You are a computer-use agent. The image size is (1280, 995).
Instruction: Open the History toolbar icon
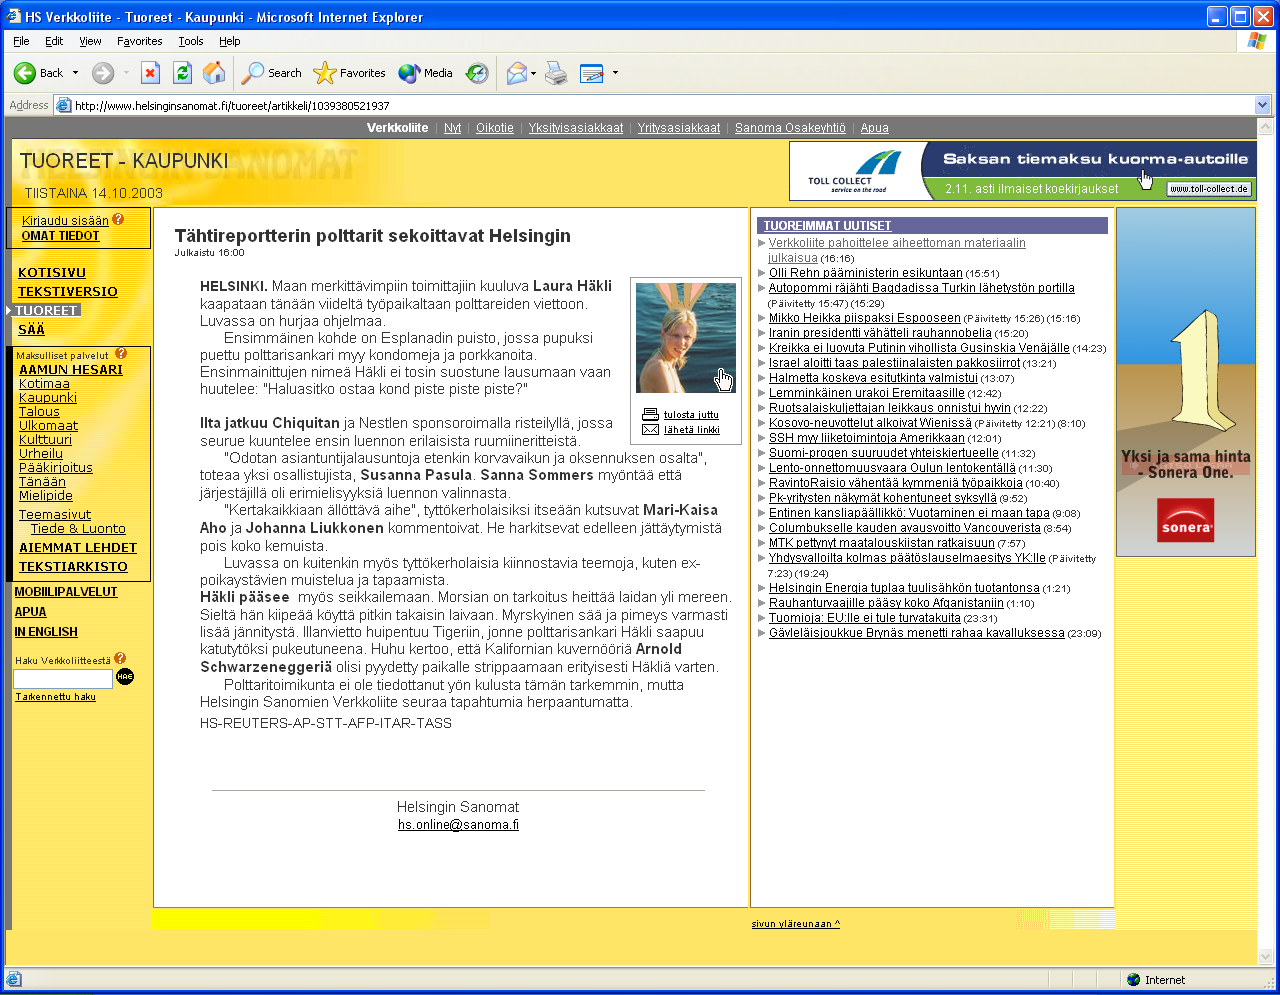tap(478, 73)
